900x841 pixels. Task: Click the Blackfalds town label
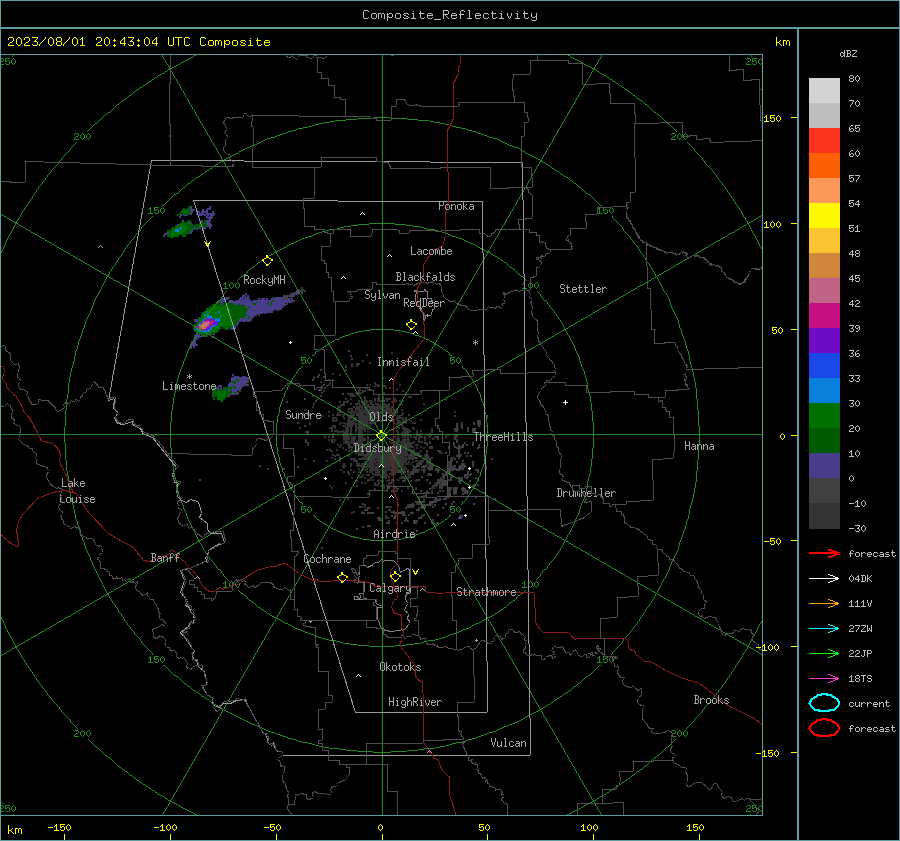point(425,277)
